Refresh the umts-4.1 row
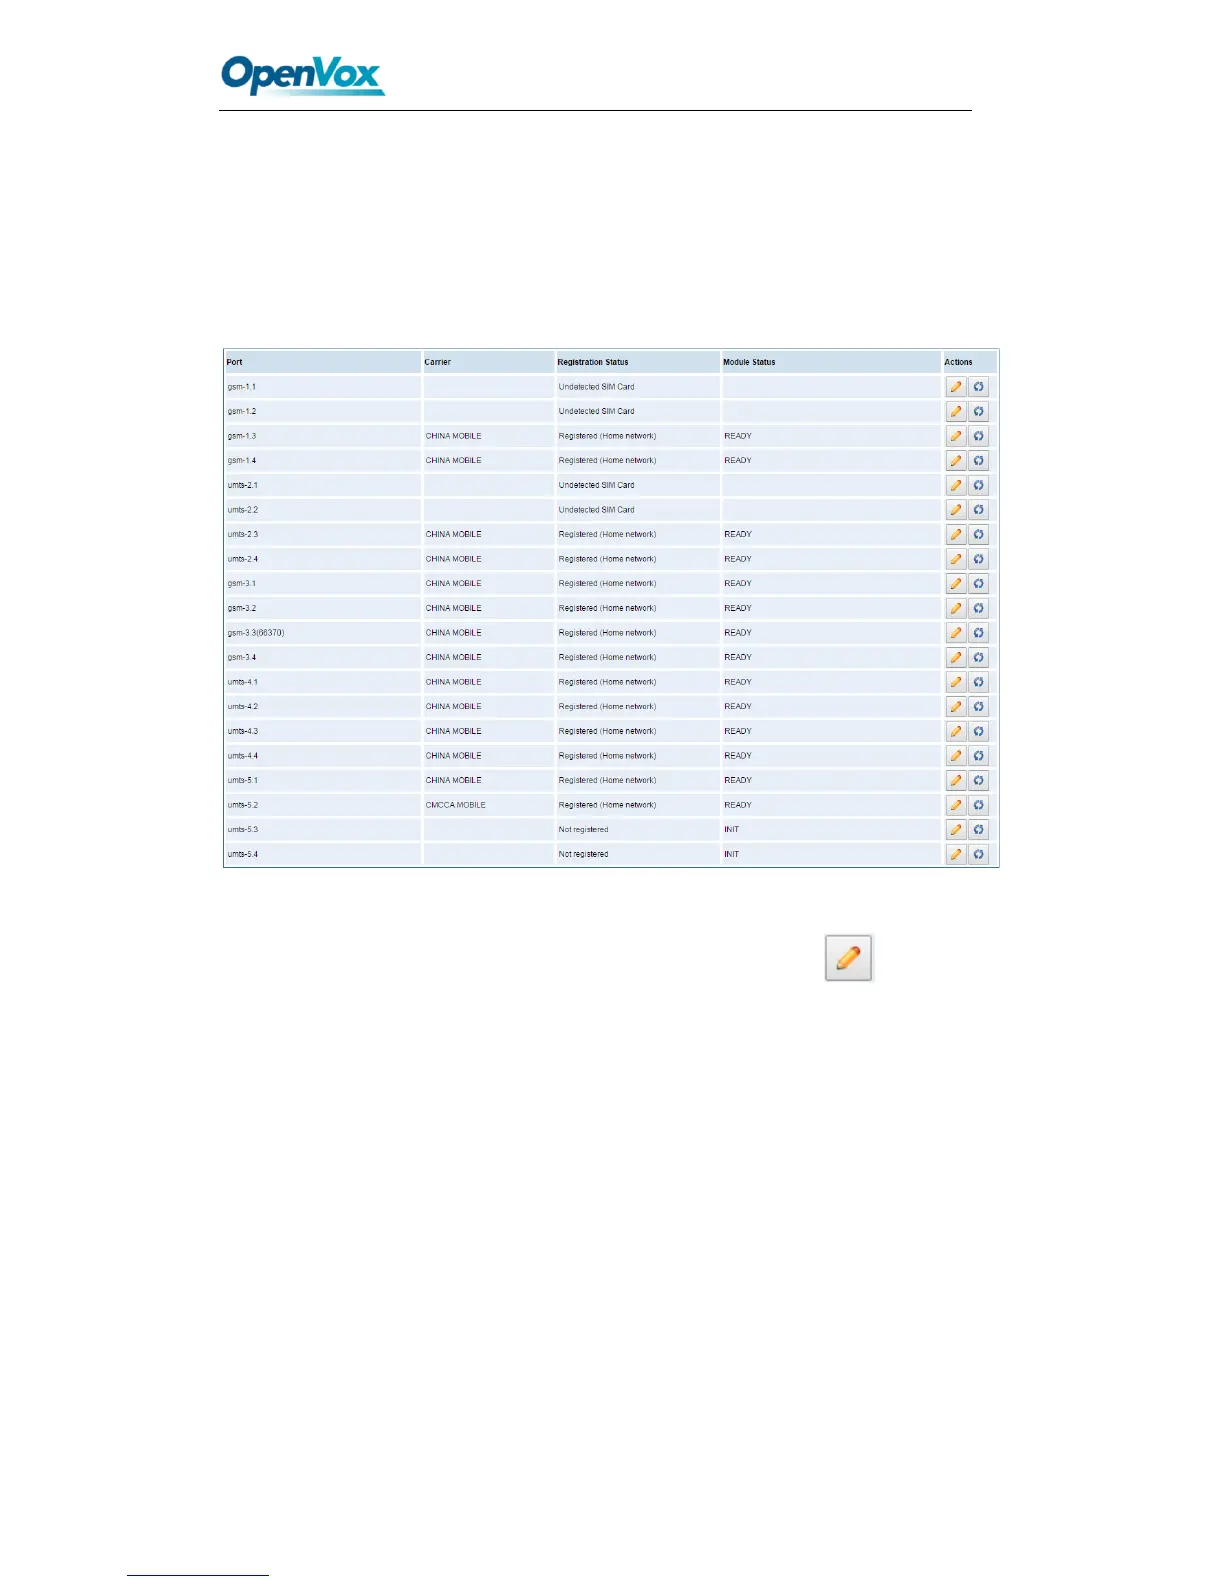The width and height of the screenshot is (1224, 1584). tap(979, 682)
